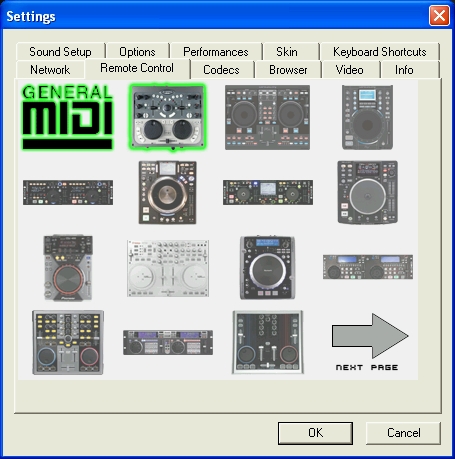The image size is (455, 459).
Task: Open the Skin tab
Action: (287, 52)
